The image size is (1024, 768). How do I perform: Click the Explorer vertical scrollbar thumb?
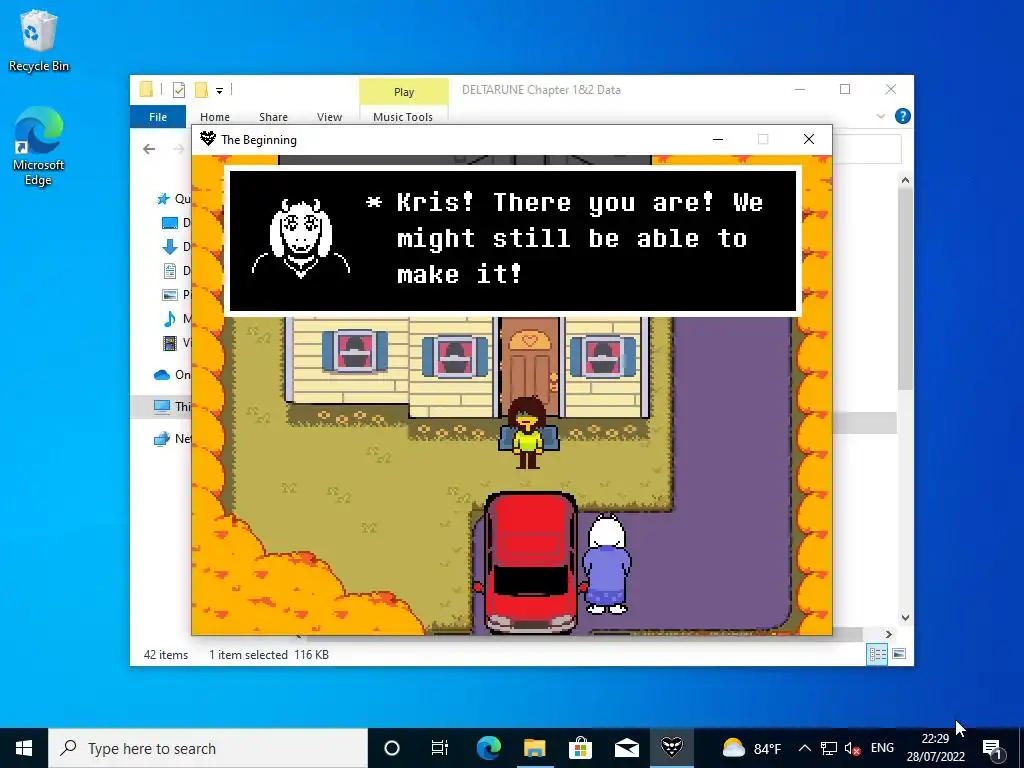point(905,291)
